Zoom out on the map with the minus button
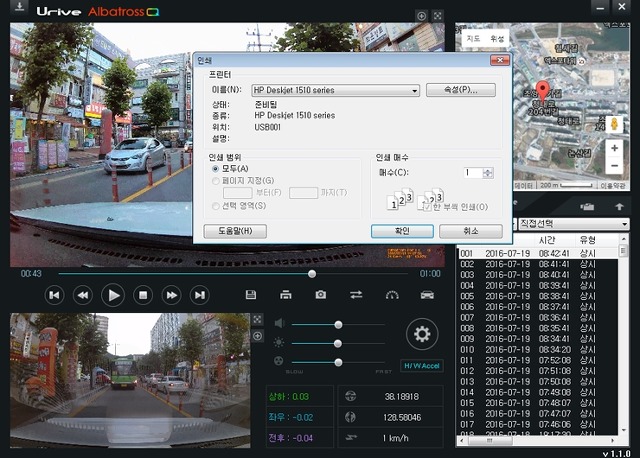The image size is (640, 458). tap(614, 166)
